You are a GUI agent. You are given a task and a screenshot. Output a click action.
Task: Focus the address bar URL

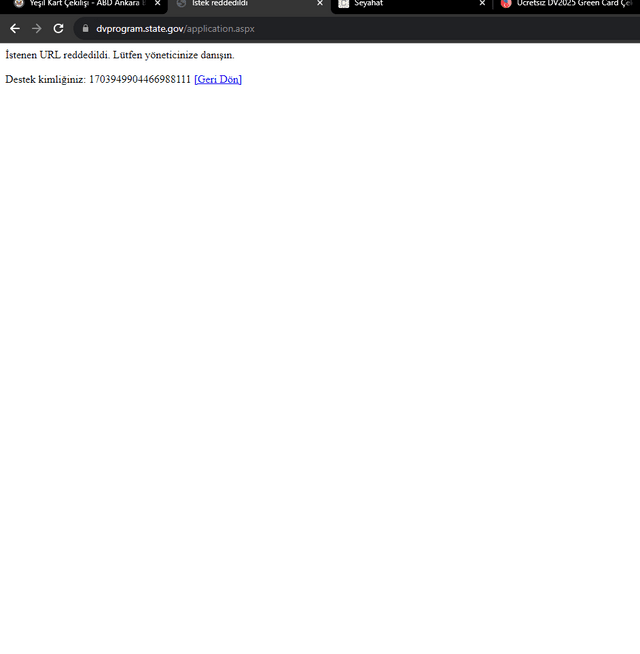pyautogui.click(x=175, y=29)
